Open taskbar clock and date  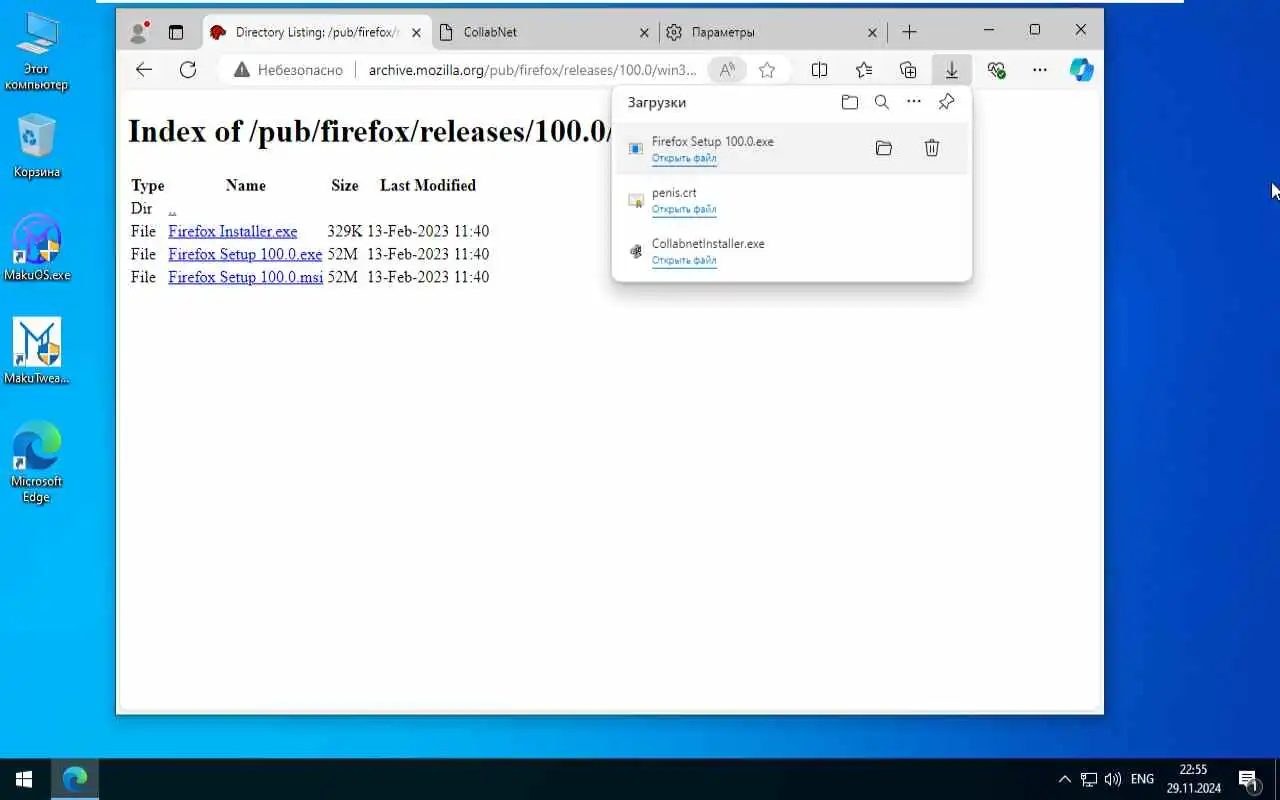click(x=1193, y=779)
